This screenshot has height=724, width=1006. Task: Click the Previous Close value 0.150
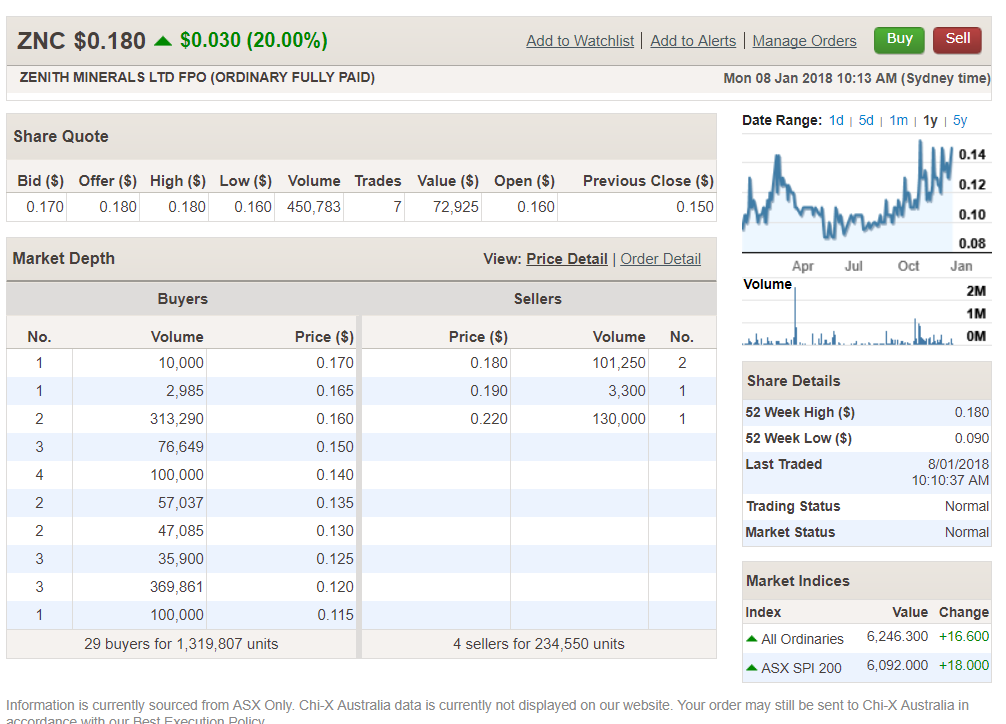tap(695, 207)
